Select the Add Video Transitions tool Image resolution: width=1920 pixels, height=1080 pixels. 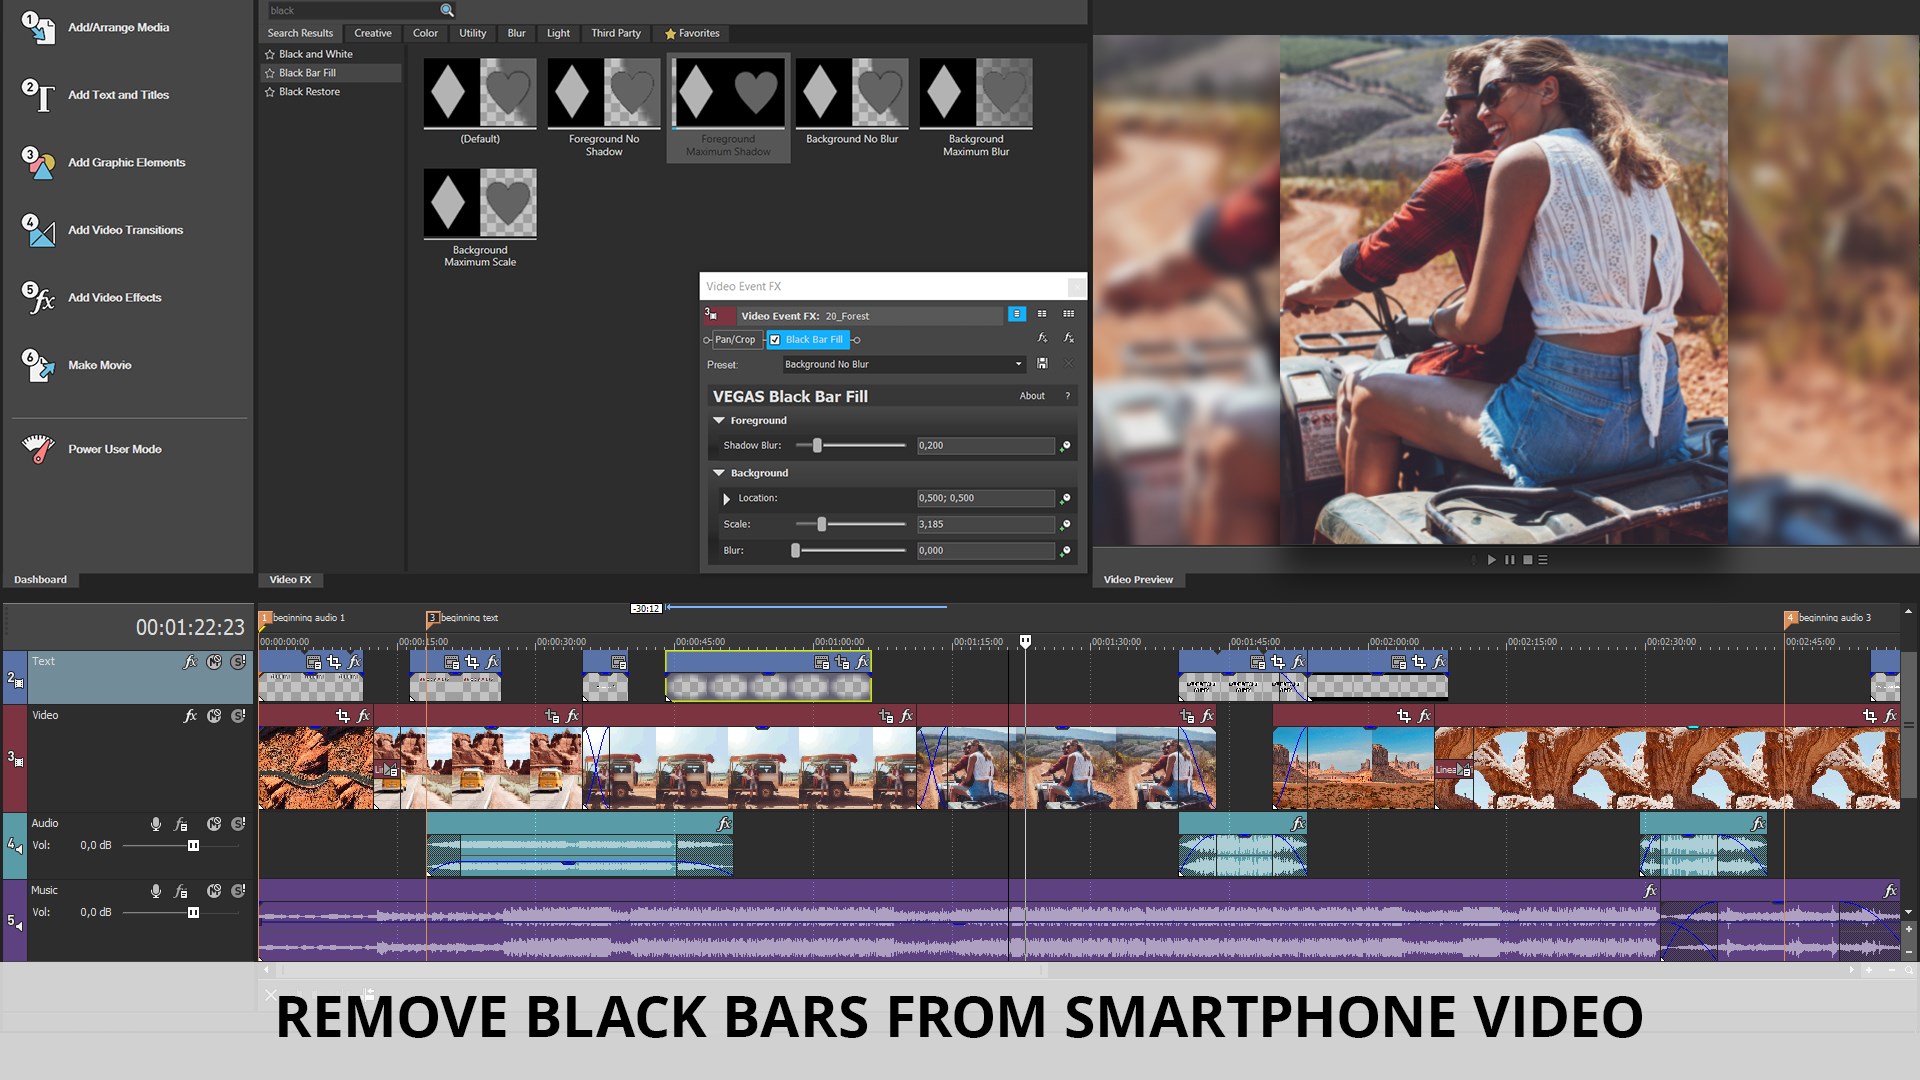[x=125, y=229]
